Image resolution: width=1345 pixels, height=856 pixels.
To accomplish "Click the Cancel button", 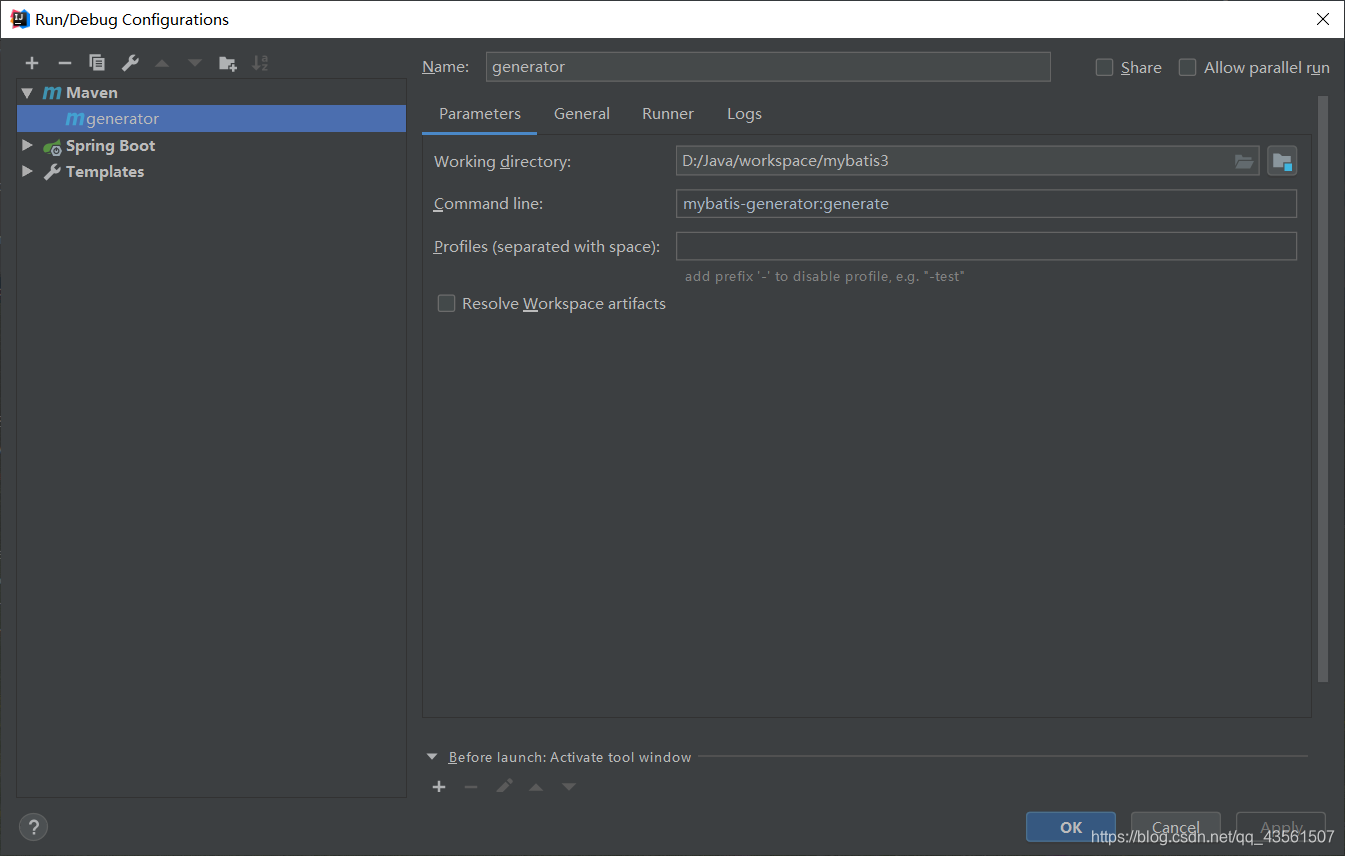I will 1176,827.
